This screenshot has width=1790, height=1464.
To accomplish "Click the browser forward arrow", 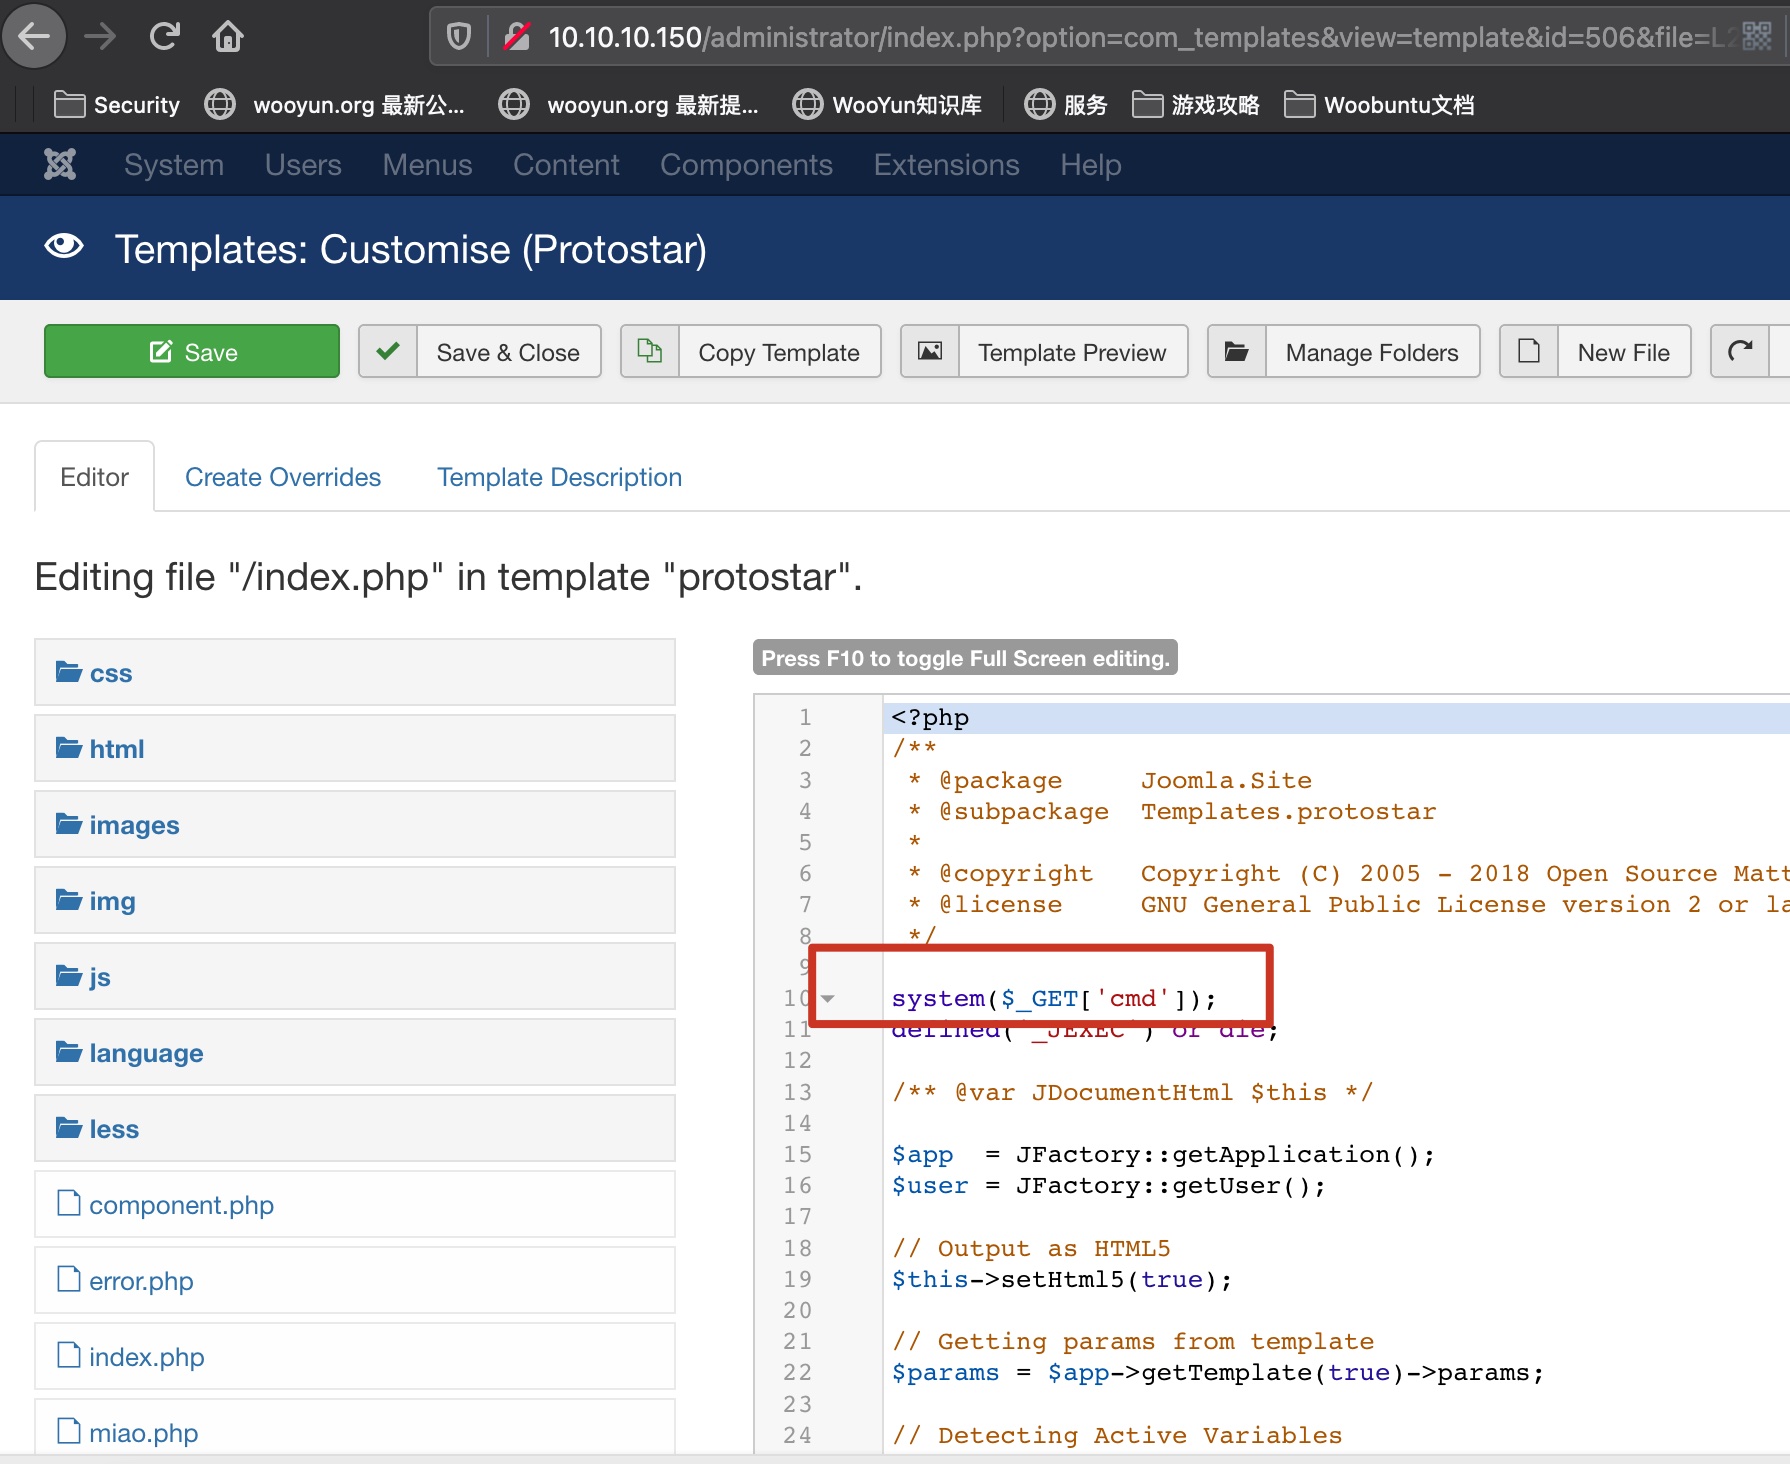I will pos(100,37).
